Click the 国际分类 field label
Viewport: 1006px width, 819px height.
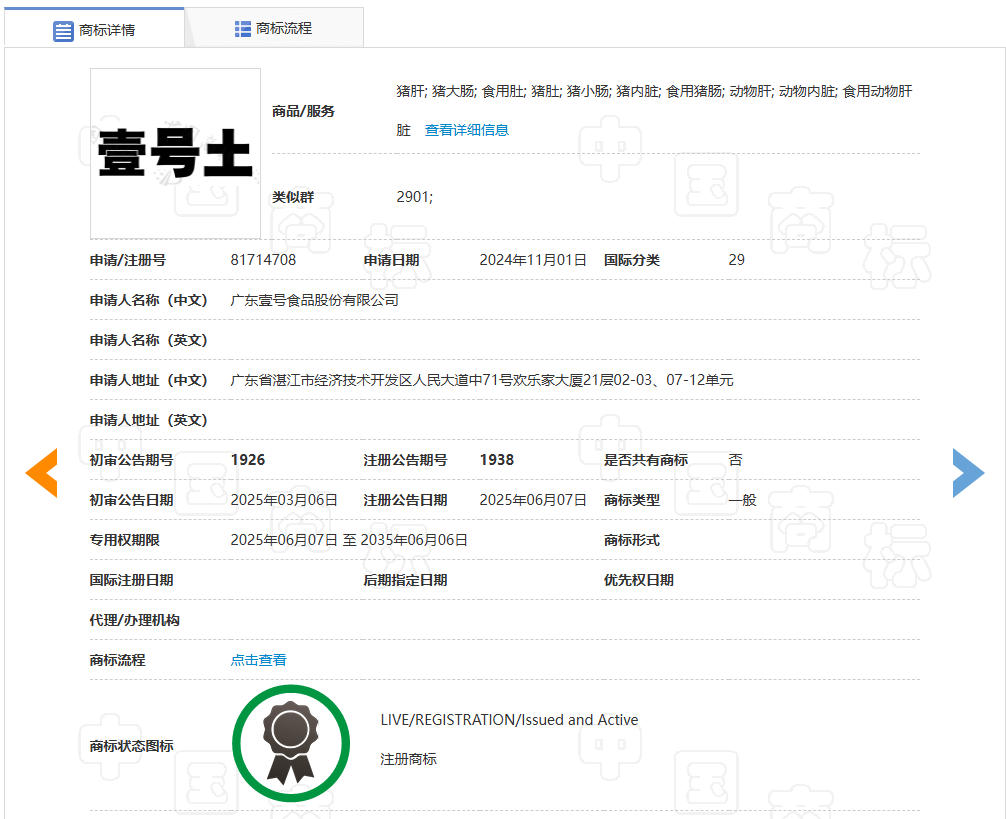click(x=632, y=260)
